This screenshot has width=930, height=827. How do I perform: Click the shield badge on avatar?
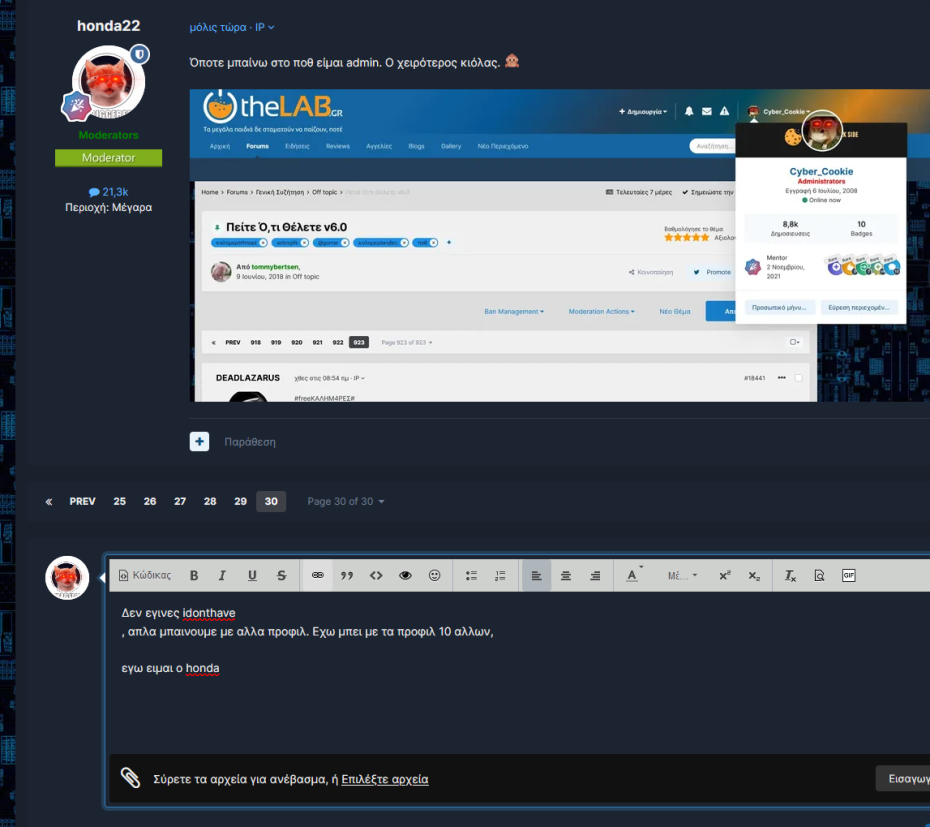point(140,55)
